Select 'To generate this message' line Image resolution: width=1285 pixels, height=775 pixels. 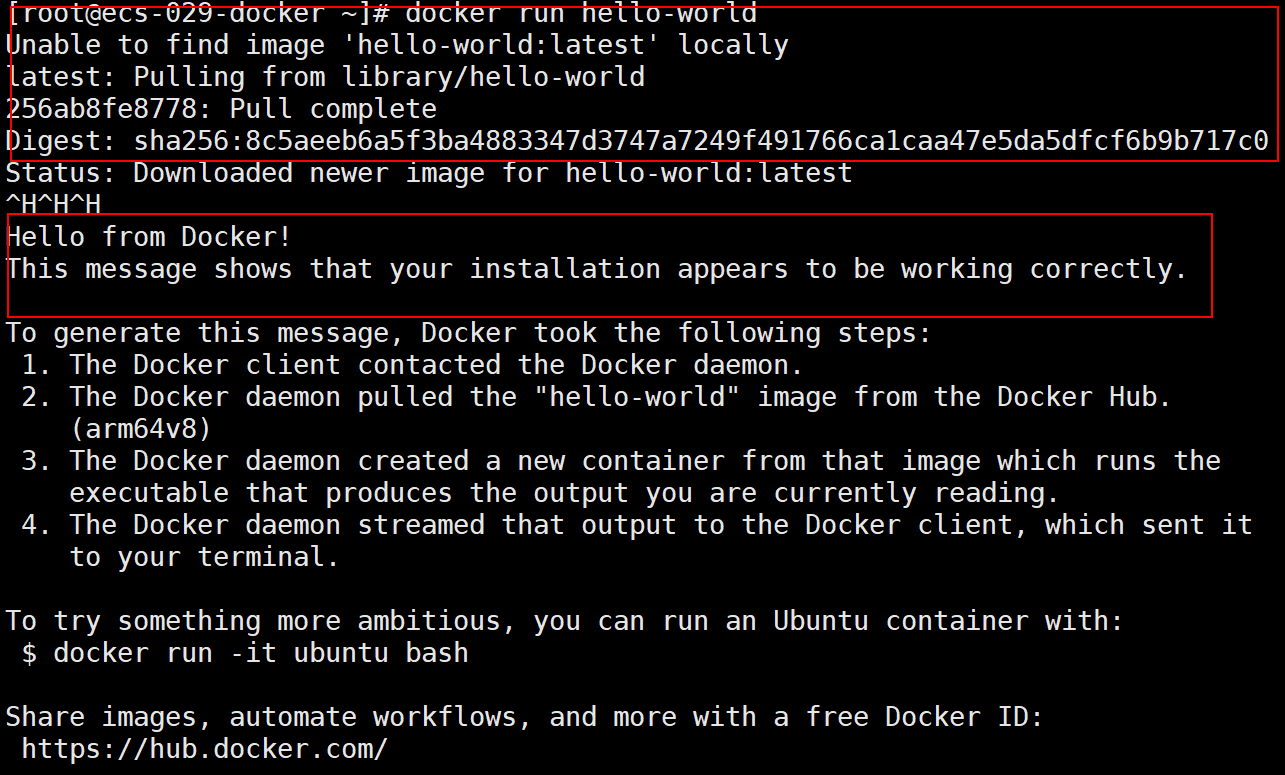(x=469, y=333)
